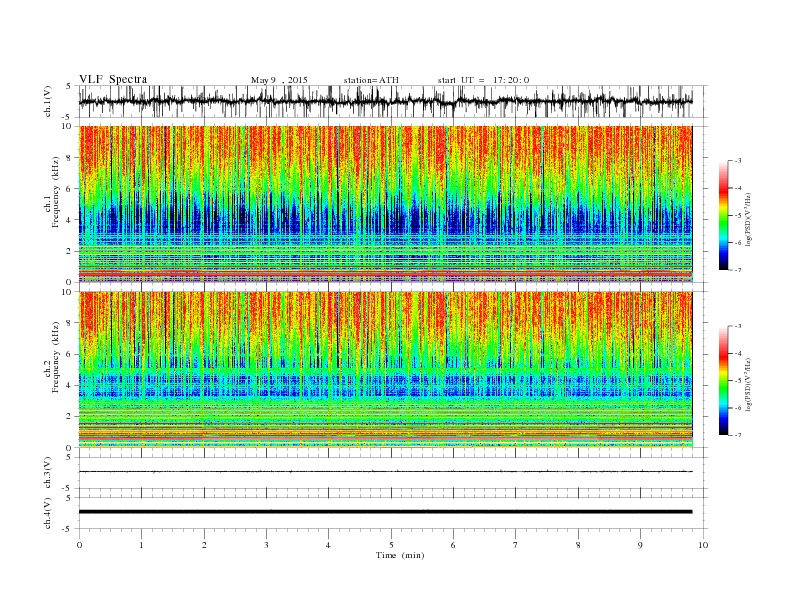Click the "Time (min)" x-axis label
Image resolution: width=792 pixels, height=612 pixels.
coord(400,555)
